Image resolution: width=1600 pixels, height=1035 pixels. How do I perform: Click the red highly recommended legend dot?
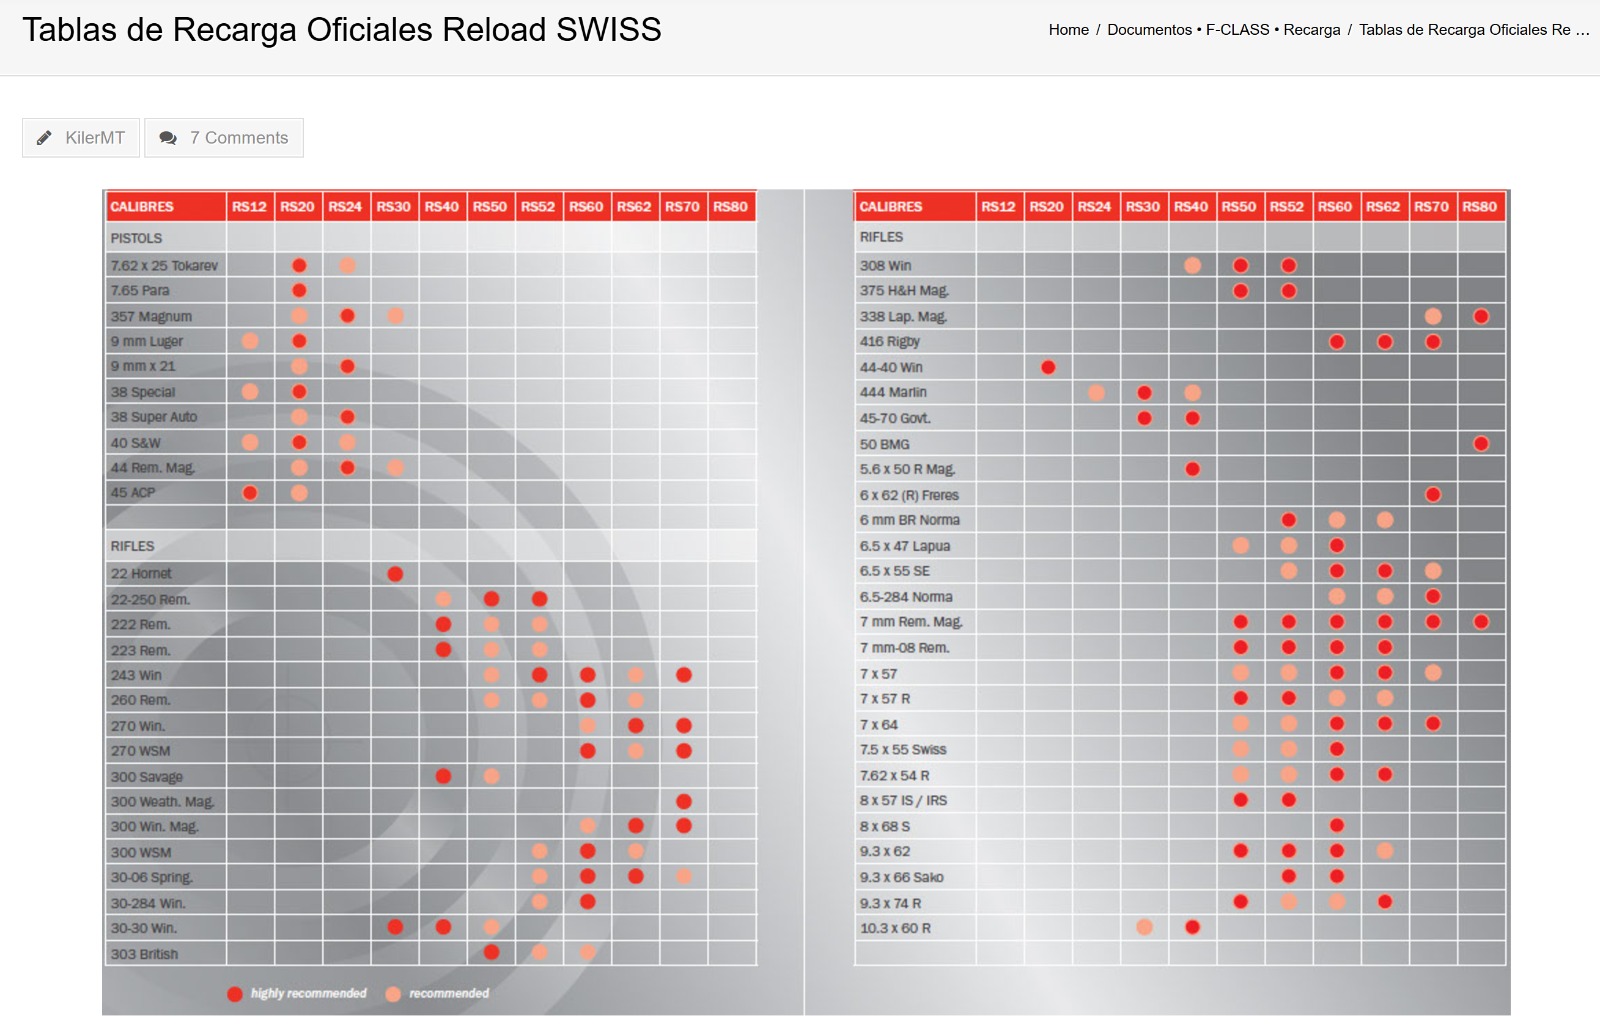coord(235,994)
